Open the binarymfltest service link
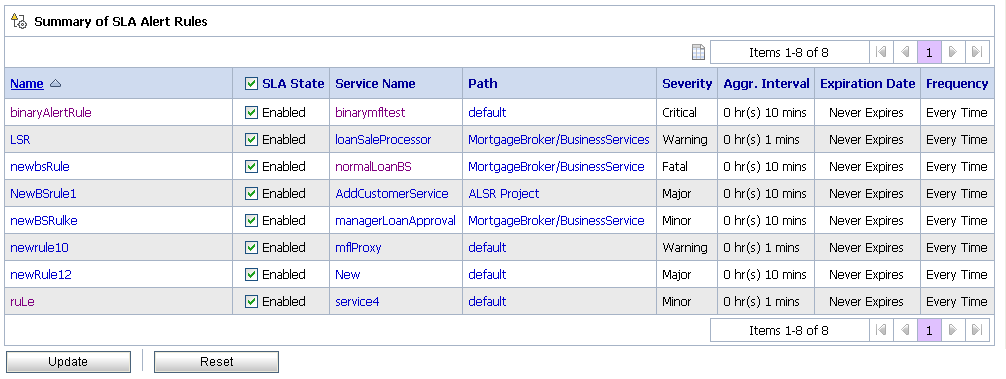 (x=370, y=112)
